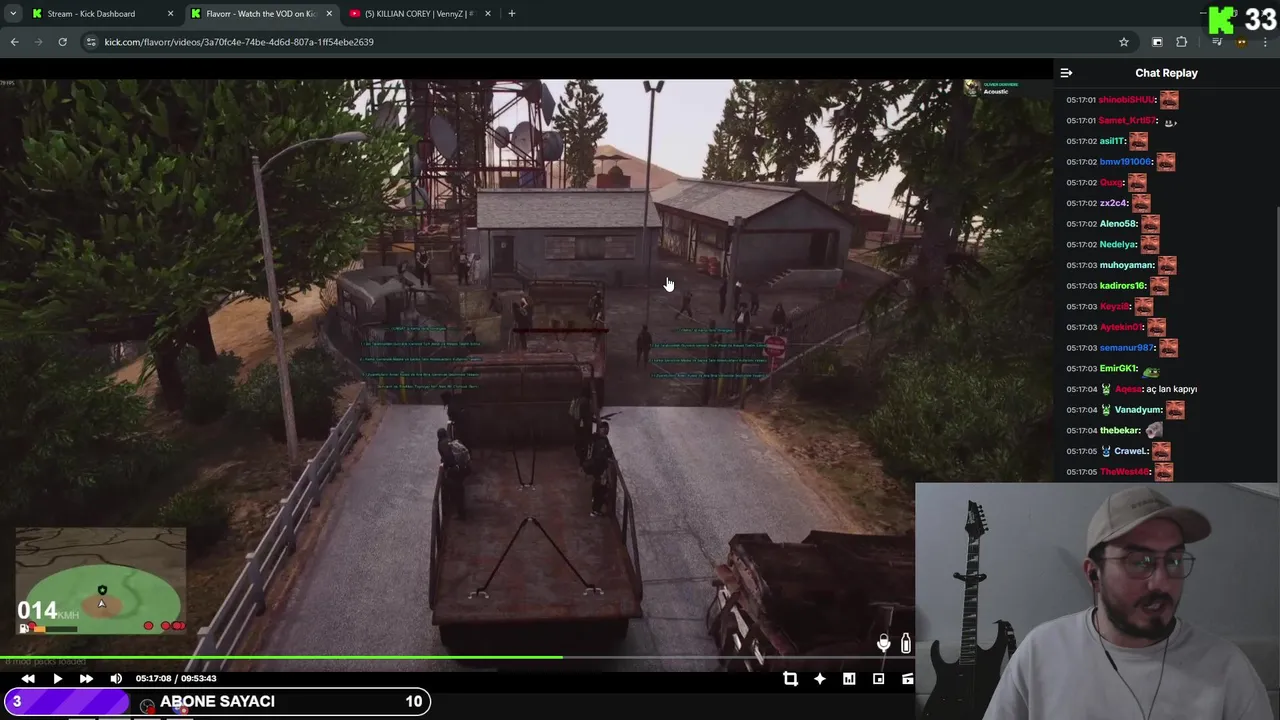Viewport: 1280px width, 720px height.
Task: Click the face emote after shinobiSHUU
Action: coord(1169,100)
